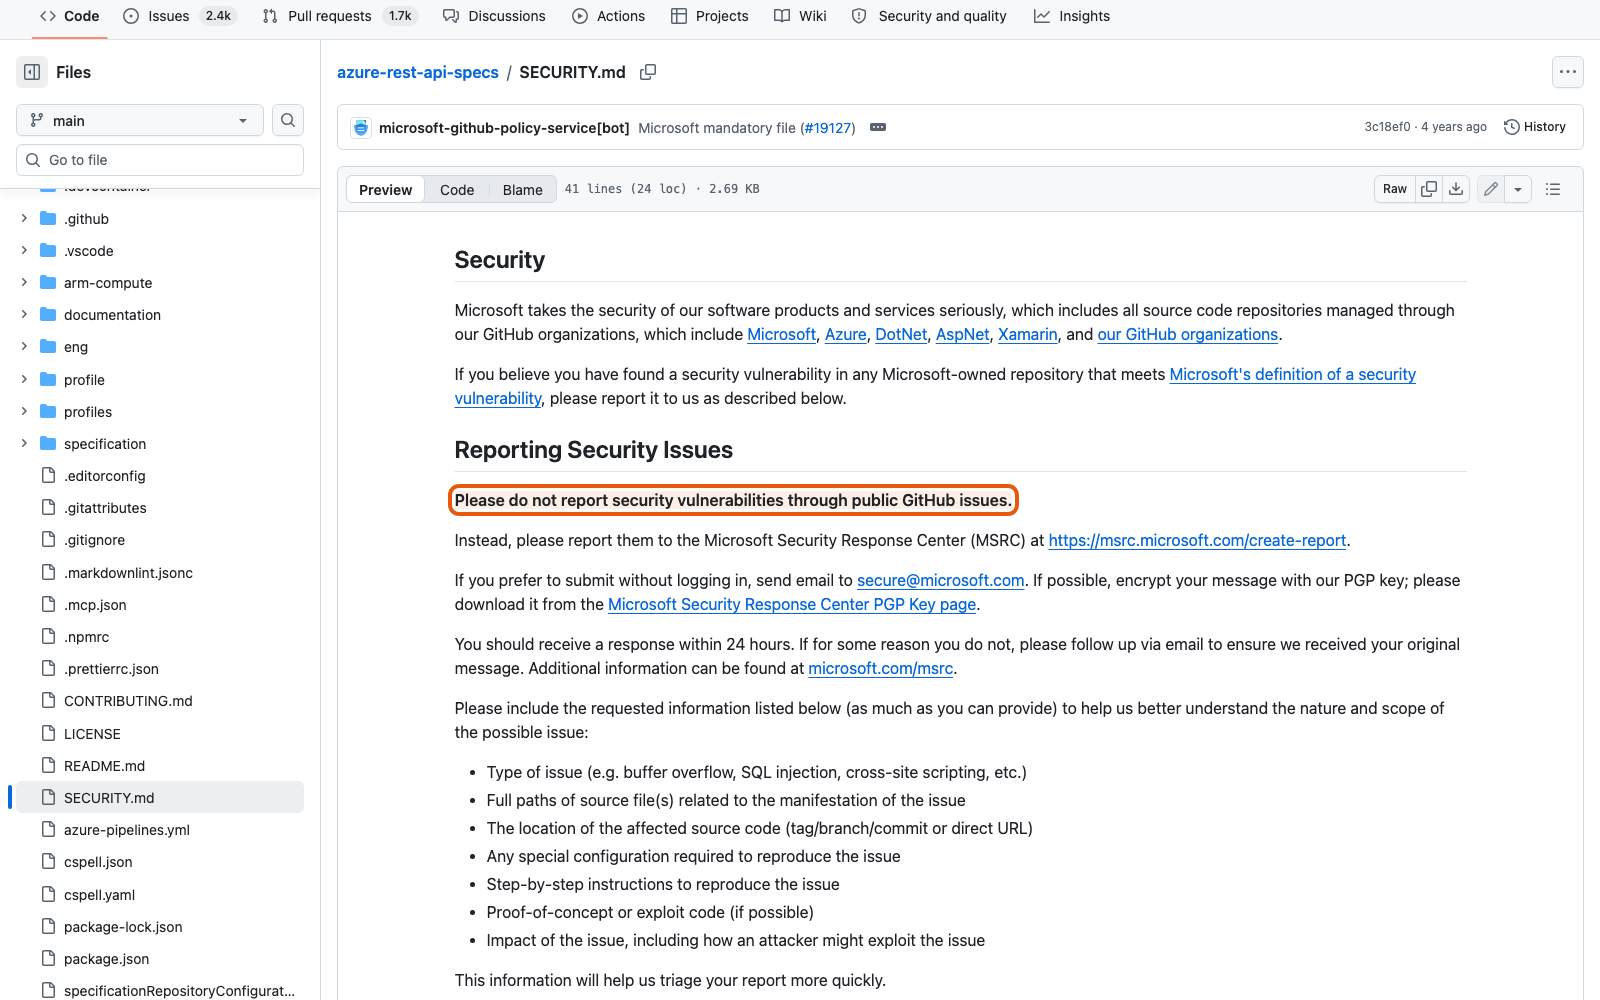The height and width of the screenshot is (1000, 1600).
Task: Click the secure@microsoft.com email link
Action: click(941, 580)
